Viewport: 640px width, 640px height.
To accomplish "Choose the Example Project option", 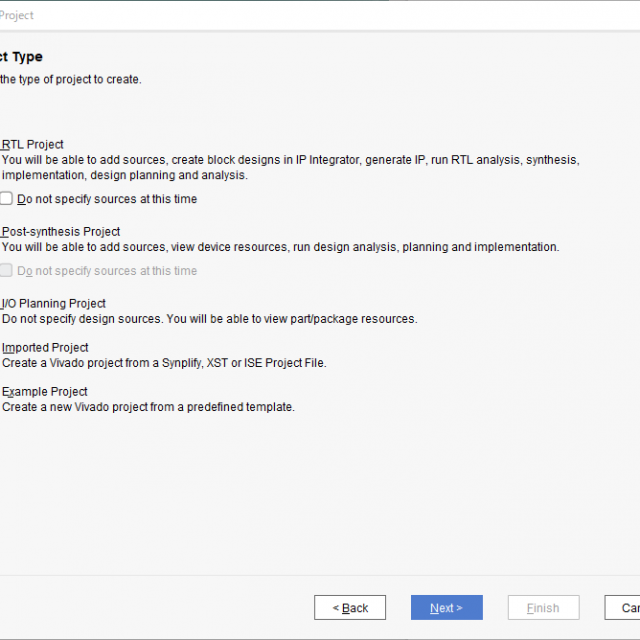I will [45, 392].
